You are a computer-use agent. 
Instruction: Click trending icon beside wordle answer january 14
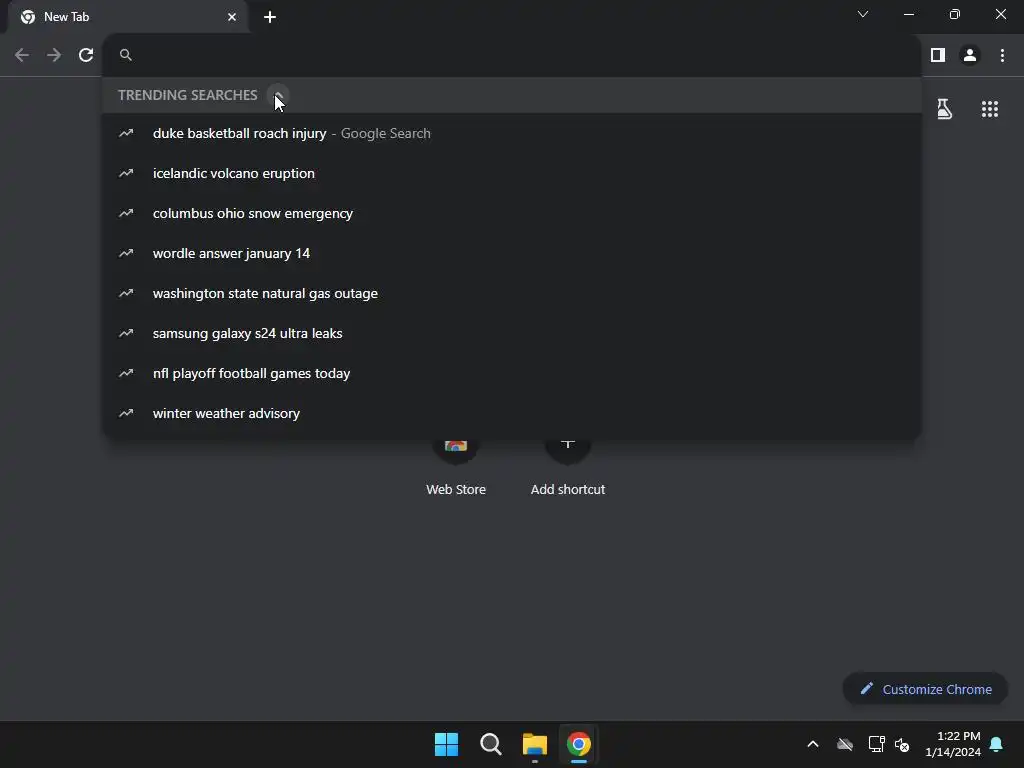pyautogui.click(x=126, y=253)
